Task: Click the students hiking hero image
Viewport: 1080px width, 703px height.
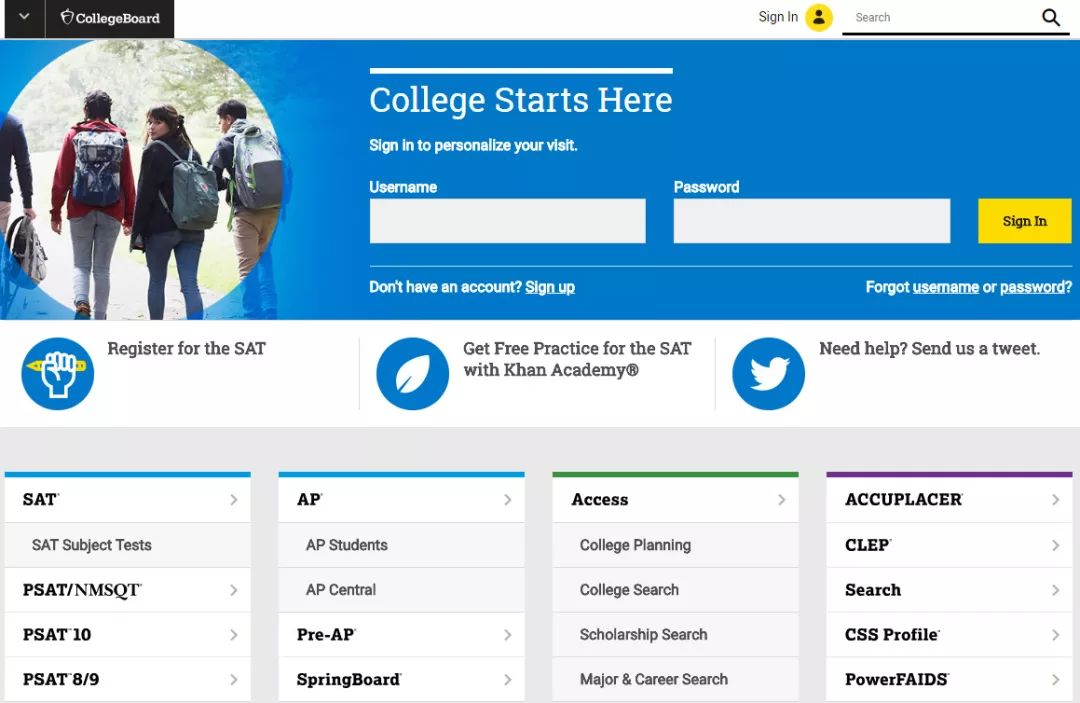Action: pyautogui.click(x=141, y=179)
